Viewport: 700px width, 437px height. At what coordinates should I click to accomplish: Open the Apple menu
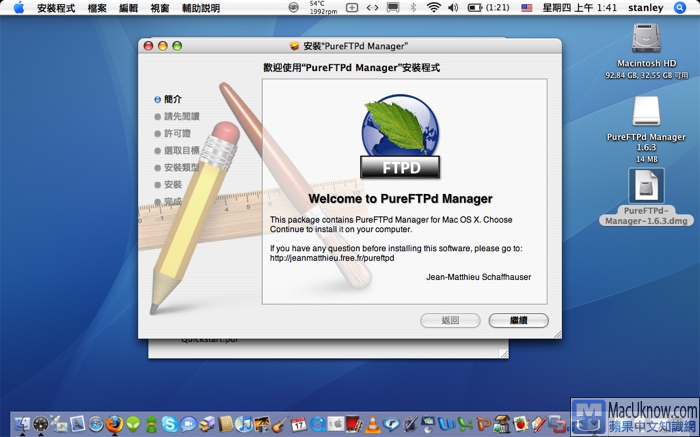tap(19, 8)
